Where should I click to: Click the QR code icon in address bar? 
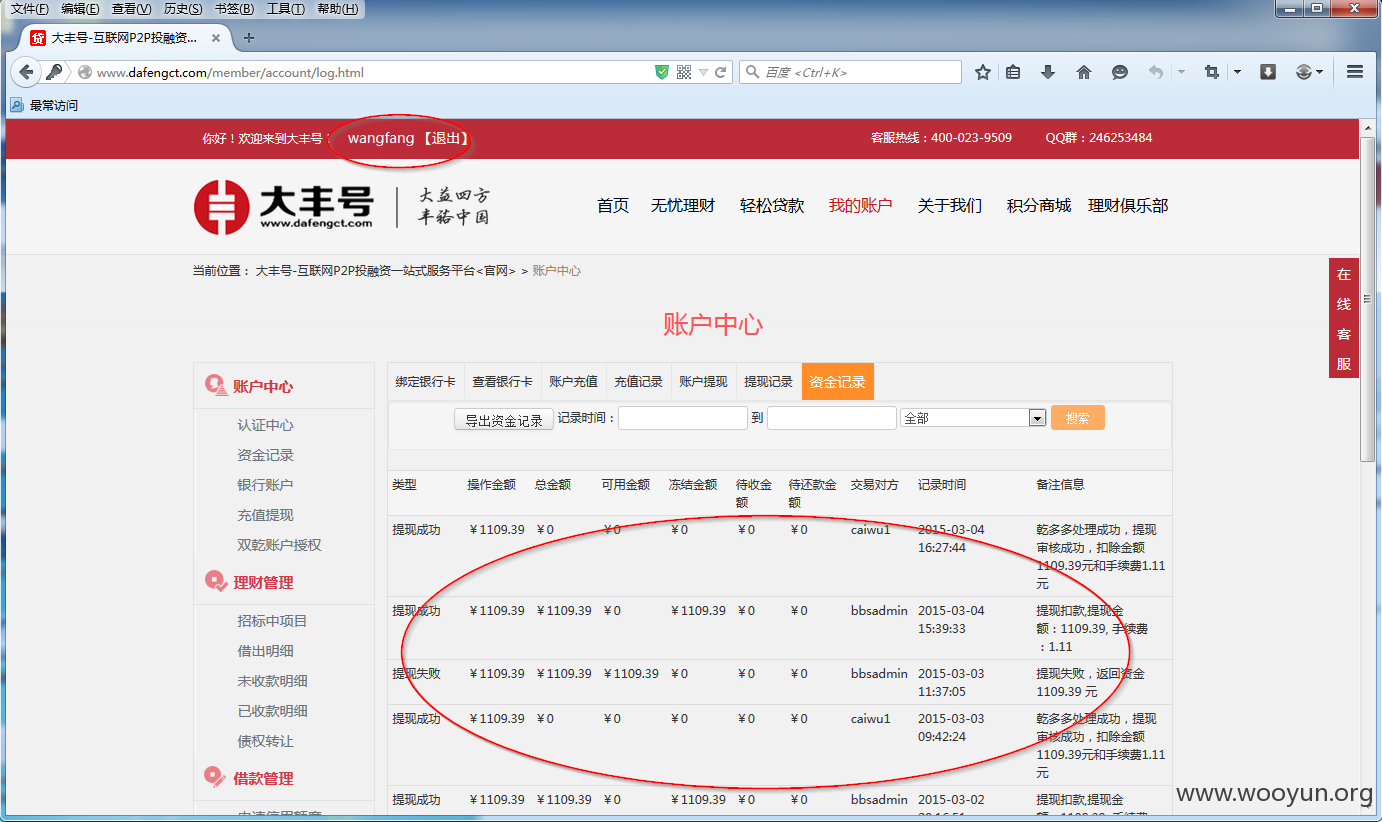tap(684, 72)
